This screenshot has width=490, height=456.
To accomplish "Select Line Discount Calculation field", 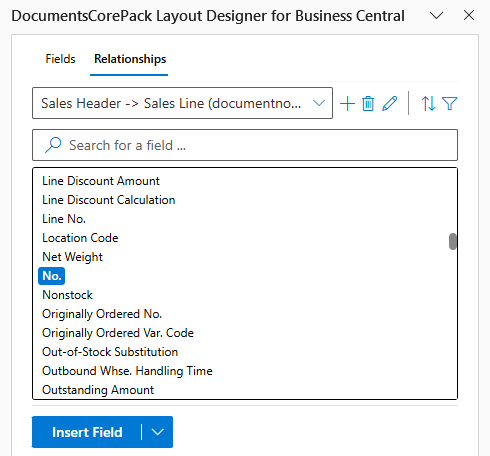I will pyautogui.click(x=108, y=200).
